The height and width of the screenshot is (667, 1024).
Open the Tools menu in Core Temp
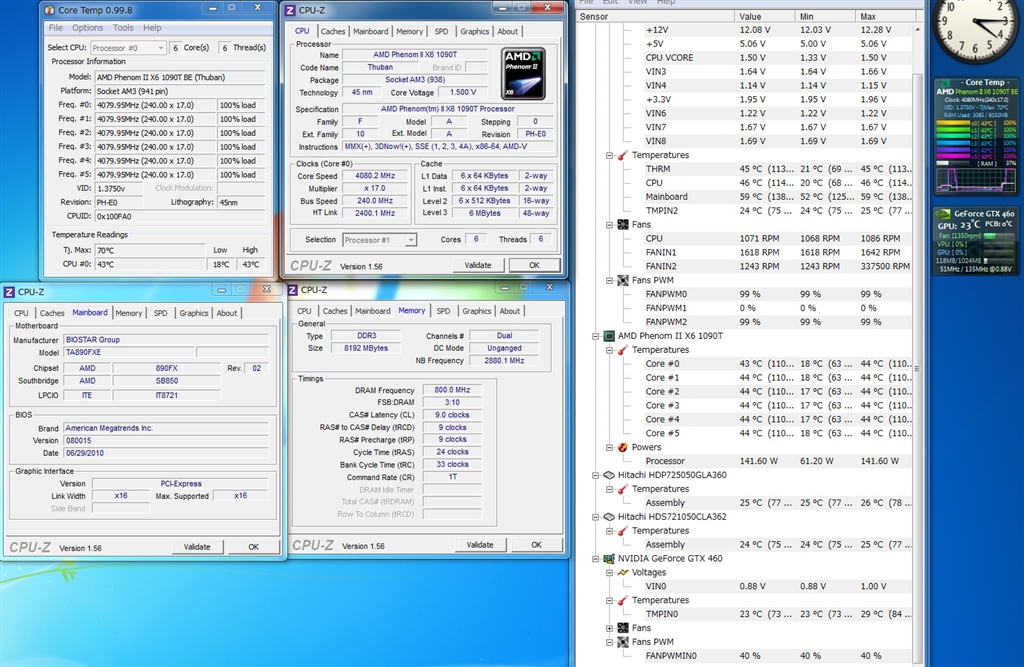(x=123, y=28)
